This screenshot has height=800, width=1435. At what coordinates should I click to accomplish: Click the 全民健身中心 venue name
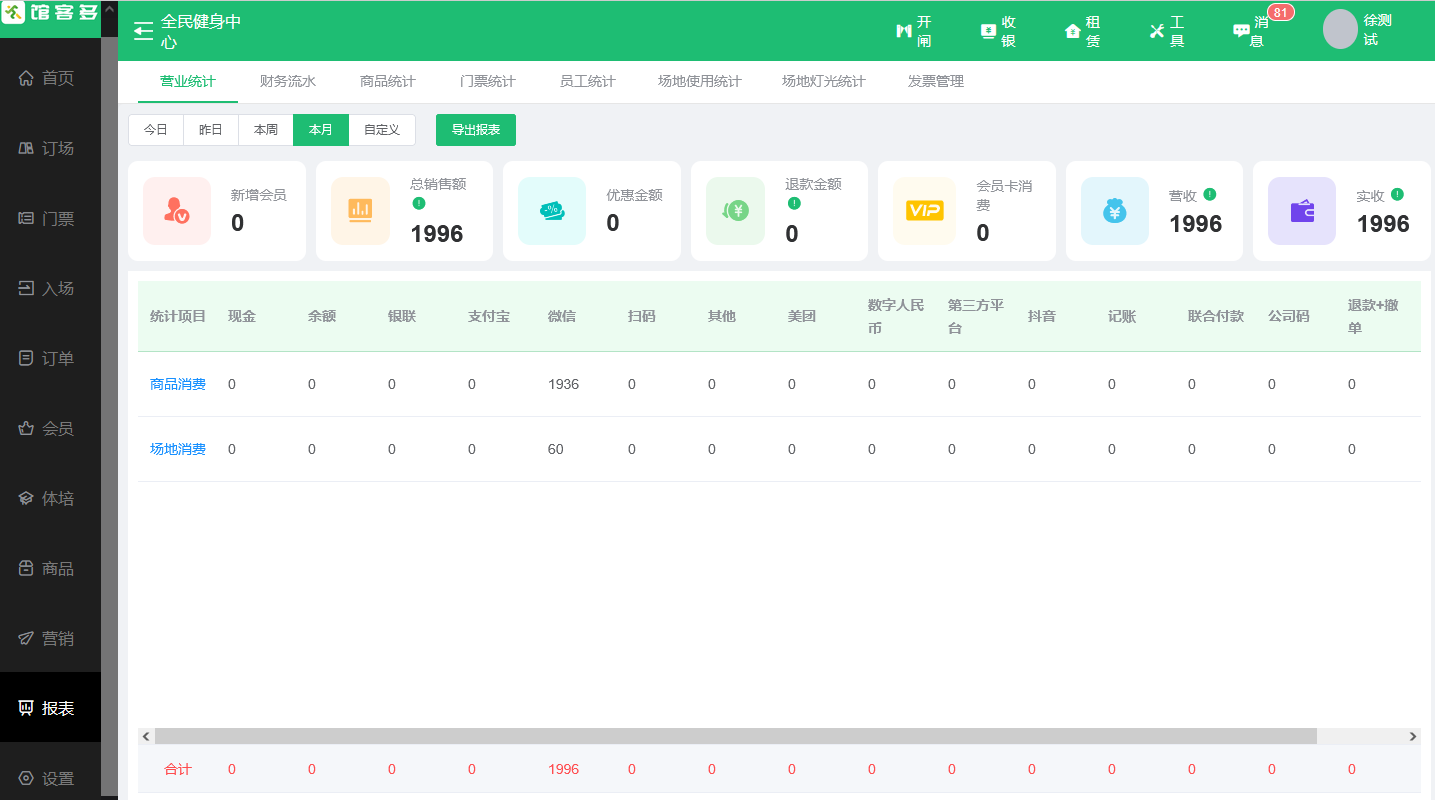point(201,31)
